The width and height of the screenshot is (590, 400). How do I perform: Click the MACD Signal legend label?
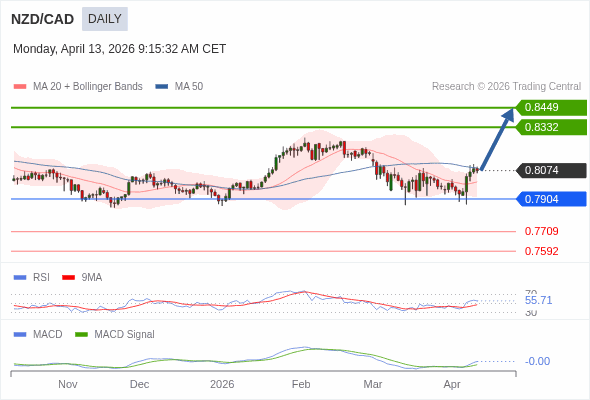pyautogui.click(x=125, y=335)
